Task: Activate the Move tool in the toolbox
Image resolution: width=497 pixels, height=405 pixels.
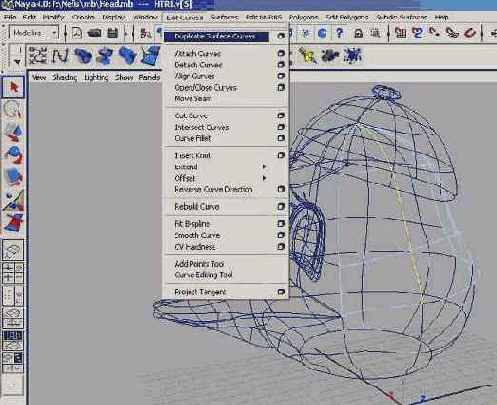Action: [x=14, y=131]
